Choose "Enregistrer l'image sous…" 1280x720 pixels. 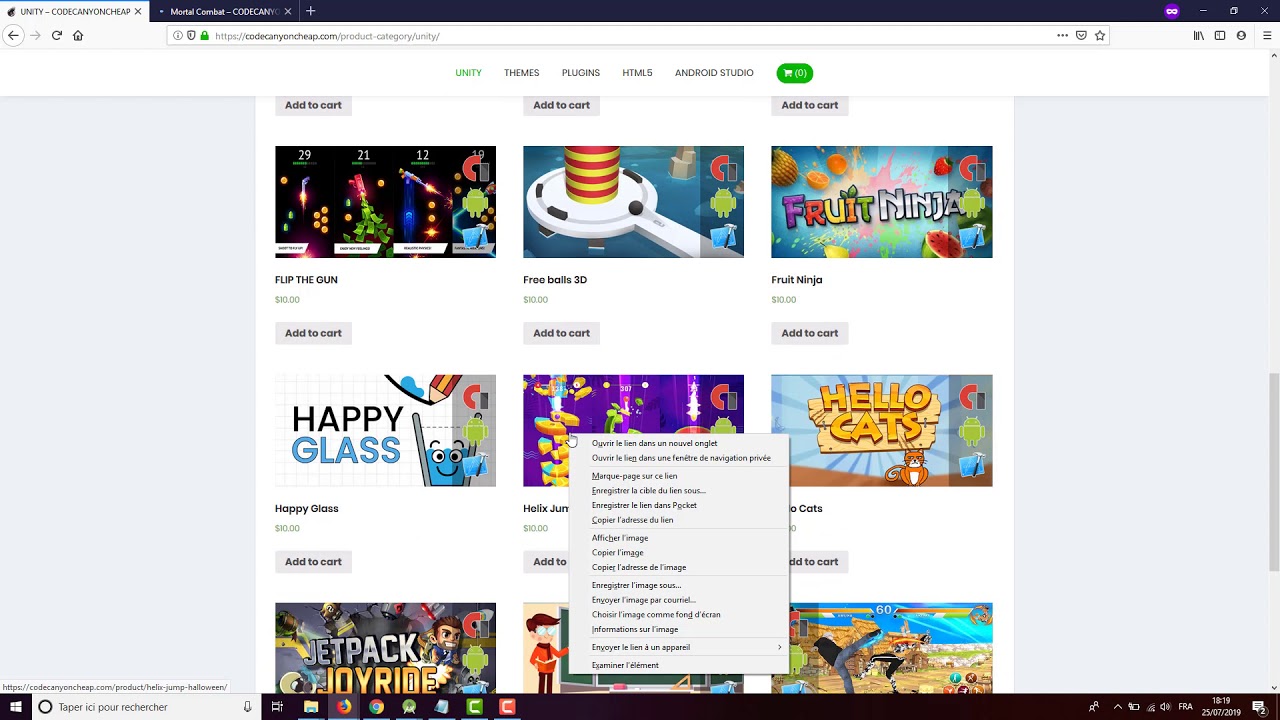(x=678, y=585)
